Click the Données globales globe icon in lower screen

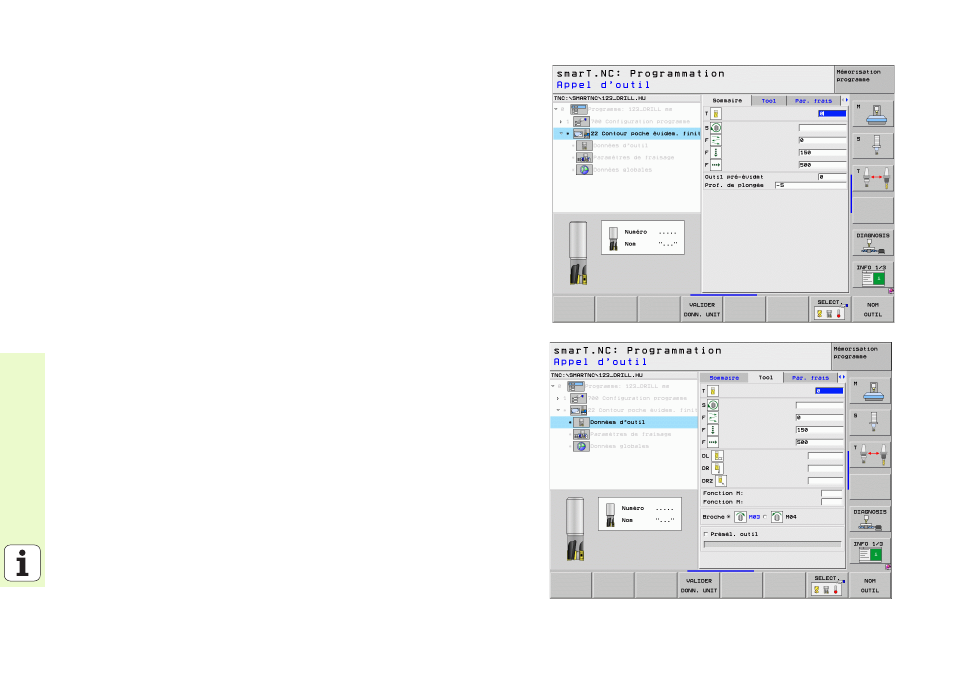click(x=581, y=447)
